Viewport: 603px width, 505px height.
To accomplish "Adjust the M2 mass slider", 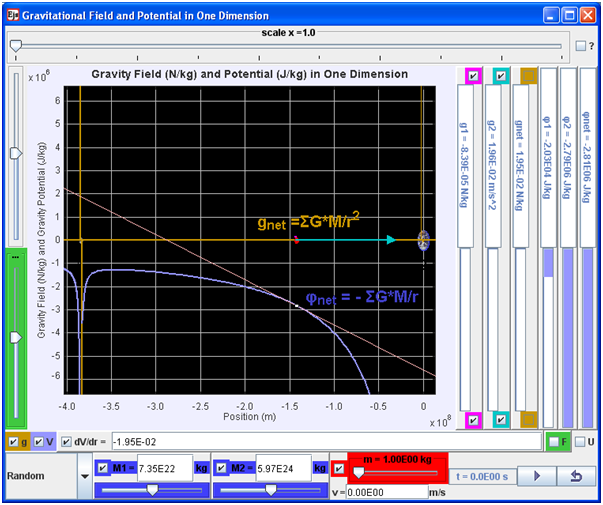I will point(271,490).
